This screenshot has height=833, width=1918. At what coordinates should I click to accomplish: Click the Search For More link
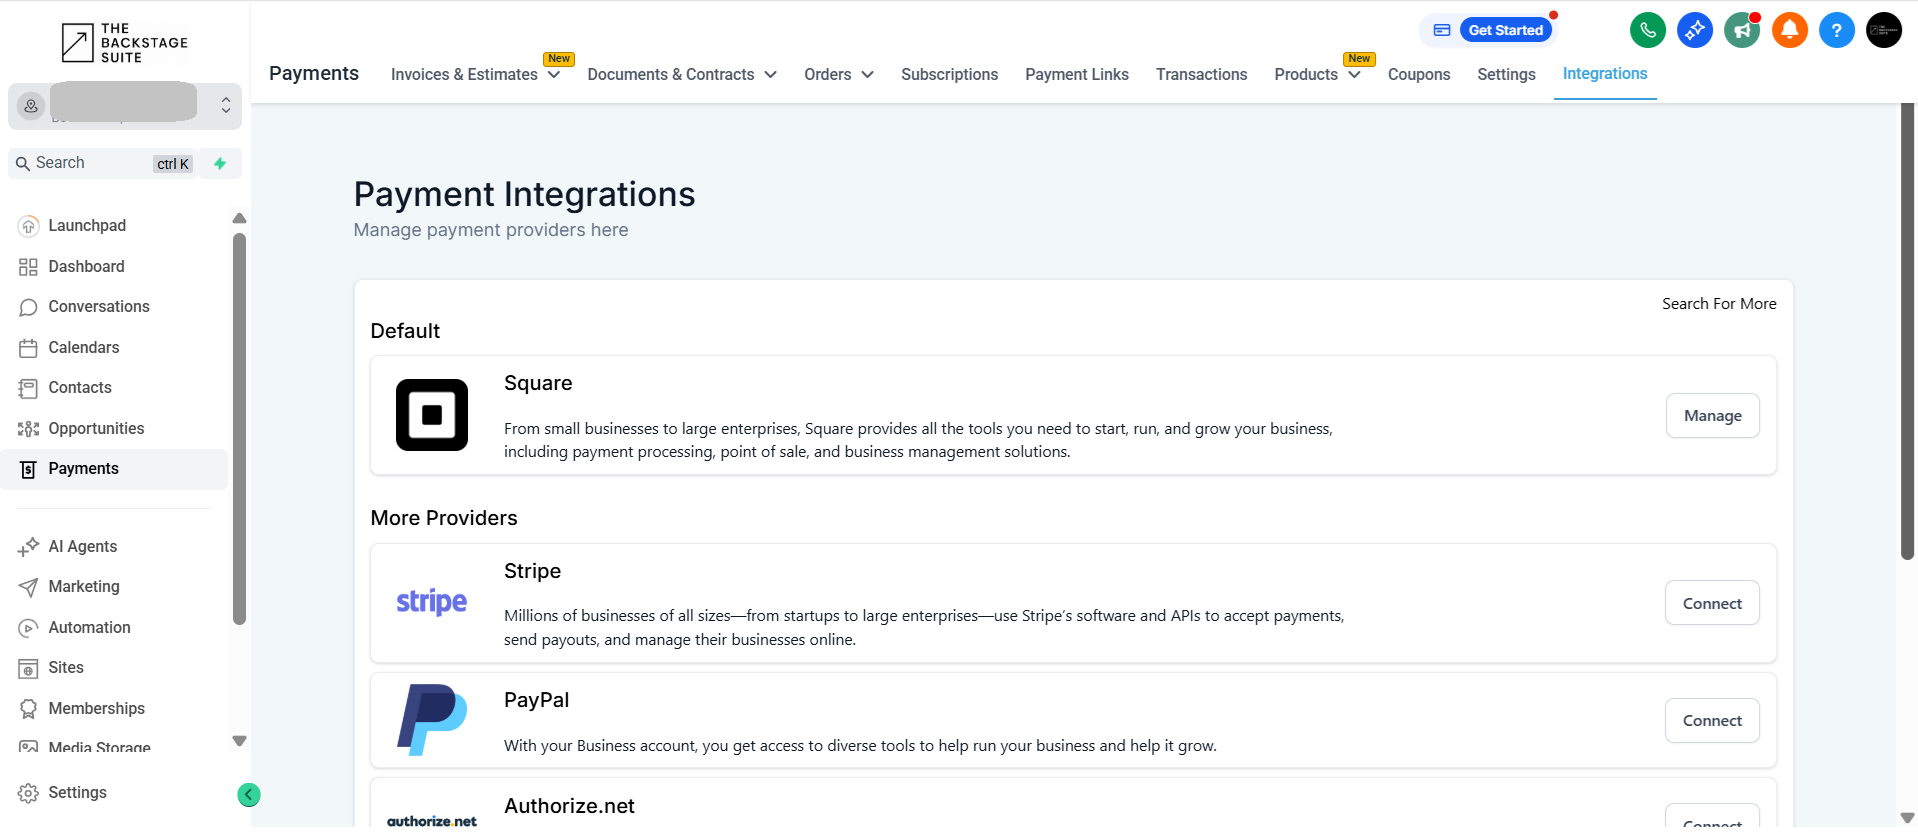1718,304
